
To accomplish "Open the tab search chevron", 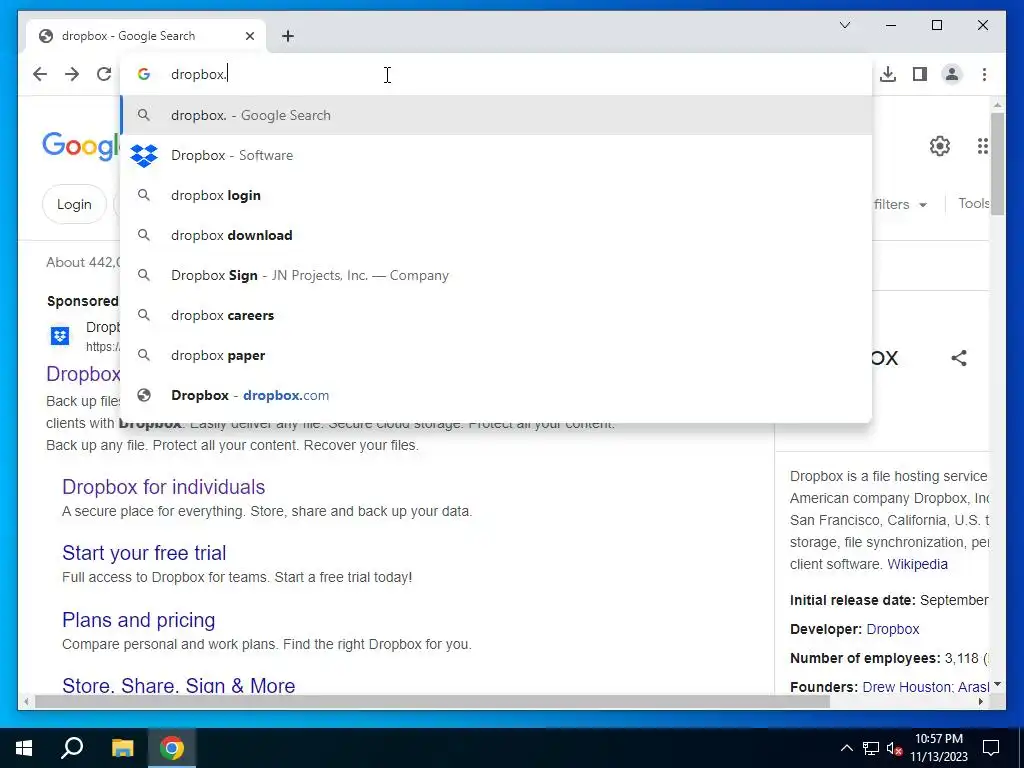I will 844,25.
